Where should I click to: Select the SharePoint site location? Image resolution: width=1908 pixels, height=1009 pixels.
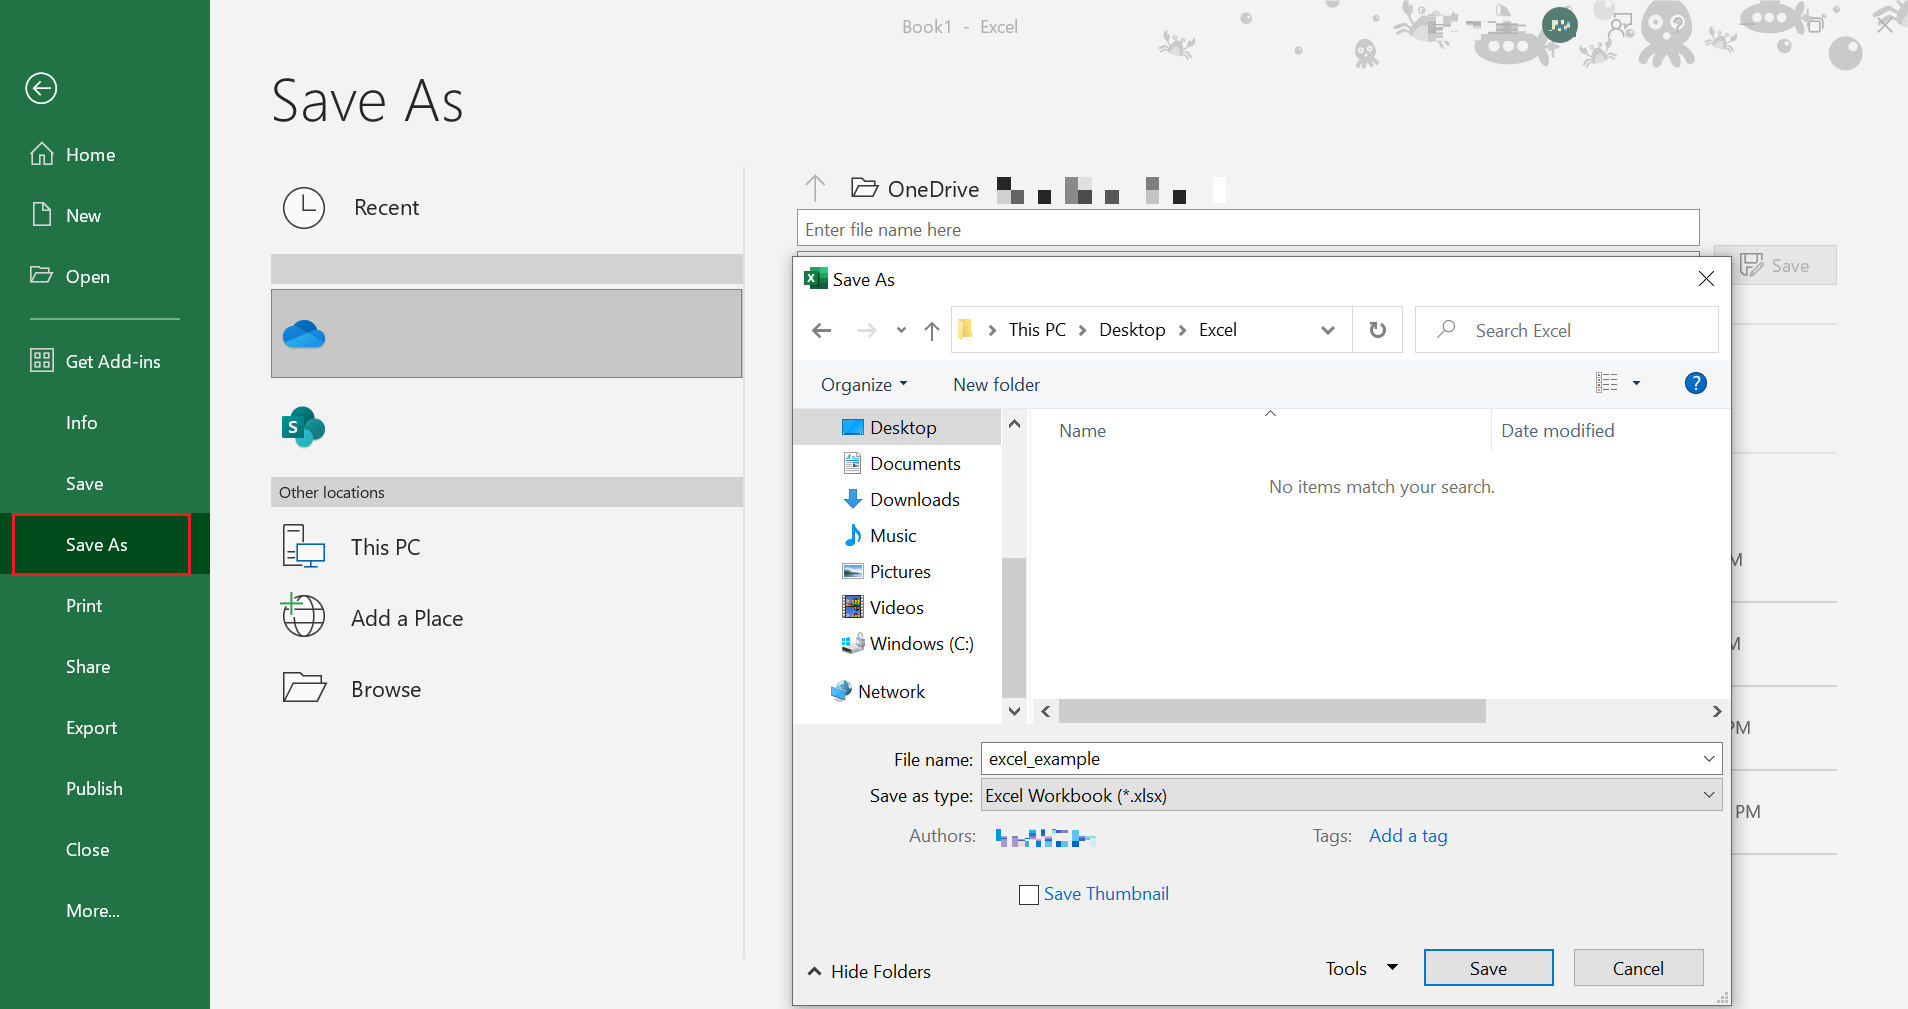click(x=303, y=427)
